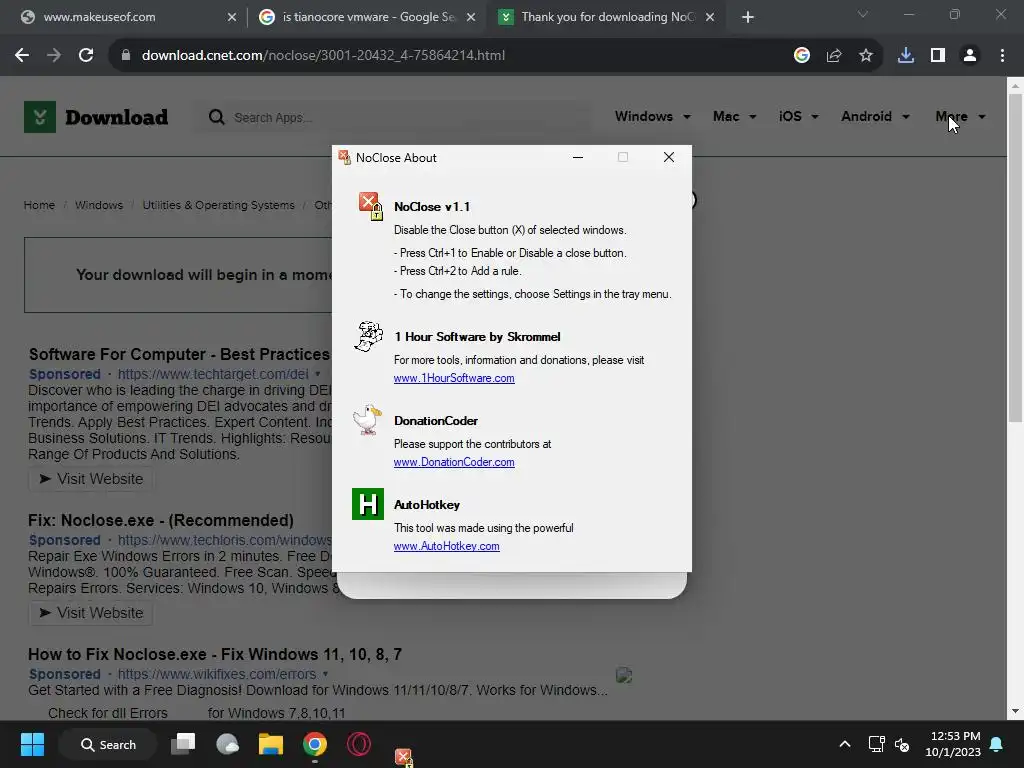Click the magnifier icon in Search Apps
Screen dimensions: 1024x768
click(x=216, y=117)
